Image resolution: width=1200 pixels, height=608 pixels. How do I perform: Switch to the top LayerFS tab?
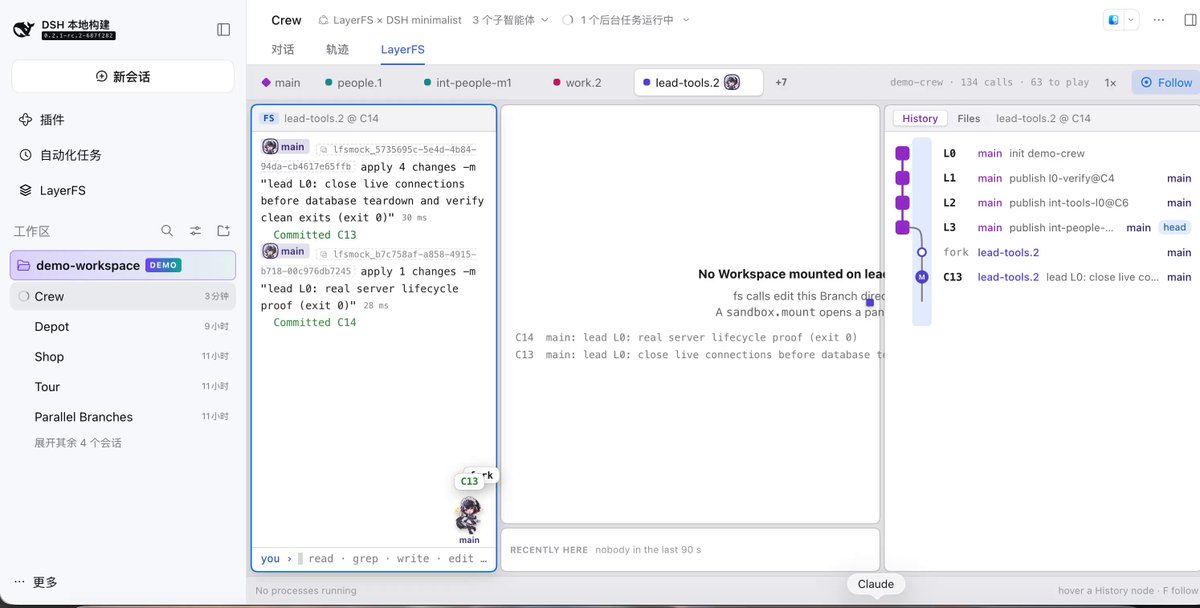tap(402, 49)
